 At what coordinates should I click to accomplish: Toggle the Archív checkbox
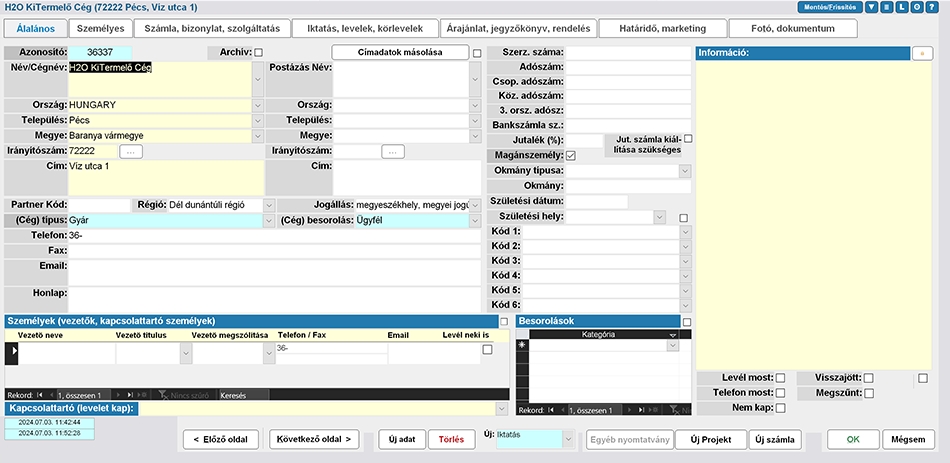[x=258, y=52]
